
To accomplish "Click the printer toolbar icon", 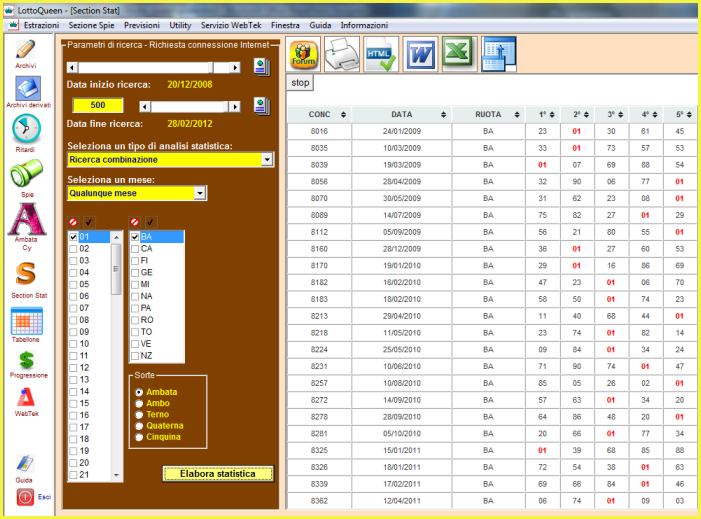I will coord(342,54).
